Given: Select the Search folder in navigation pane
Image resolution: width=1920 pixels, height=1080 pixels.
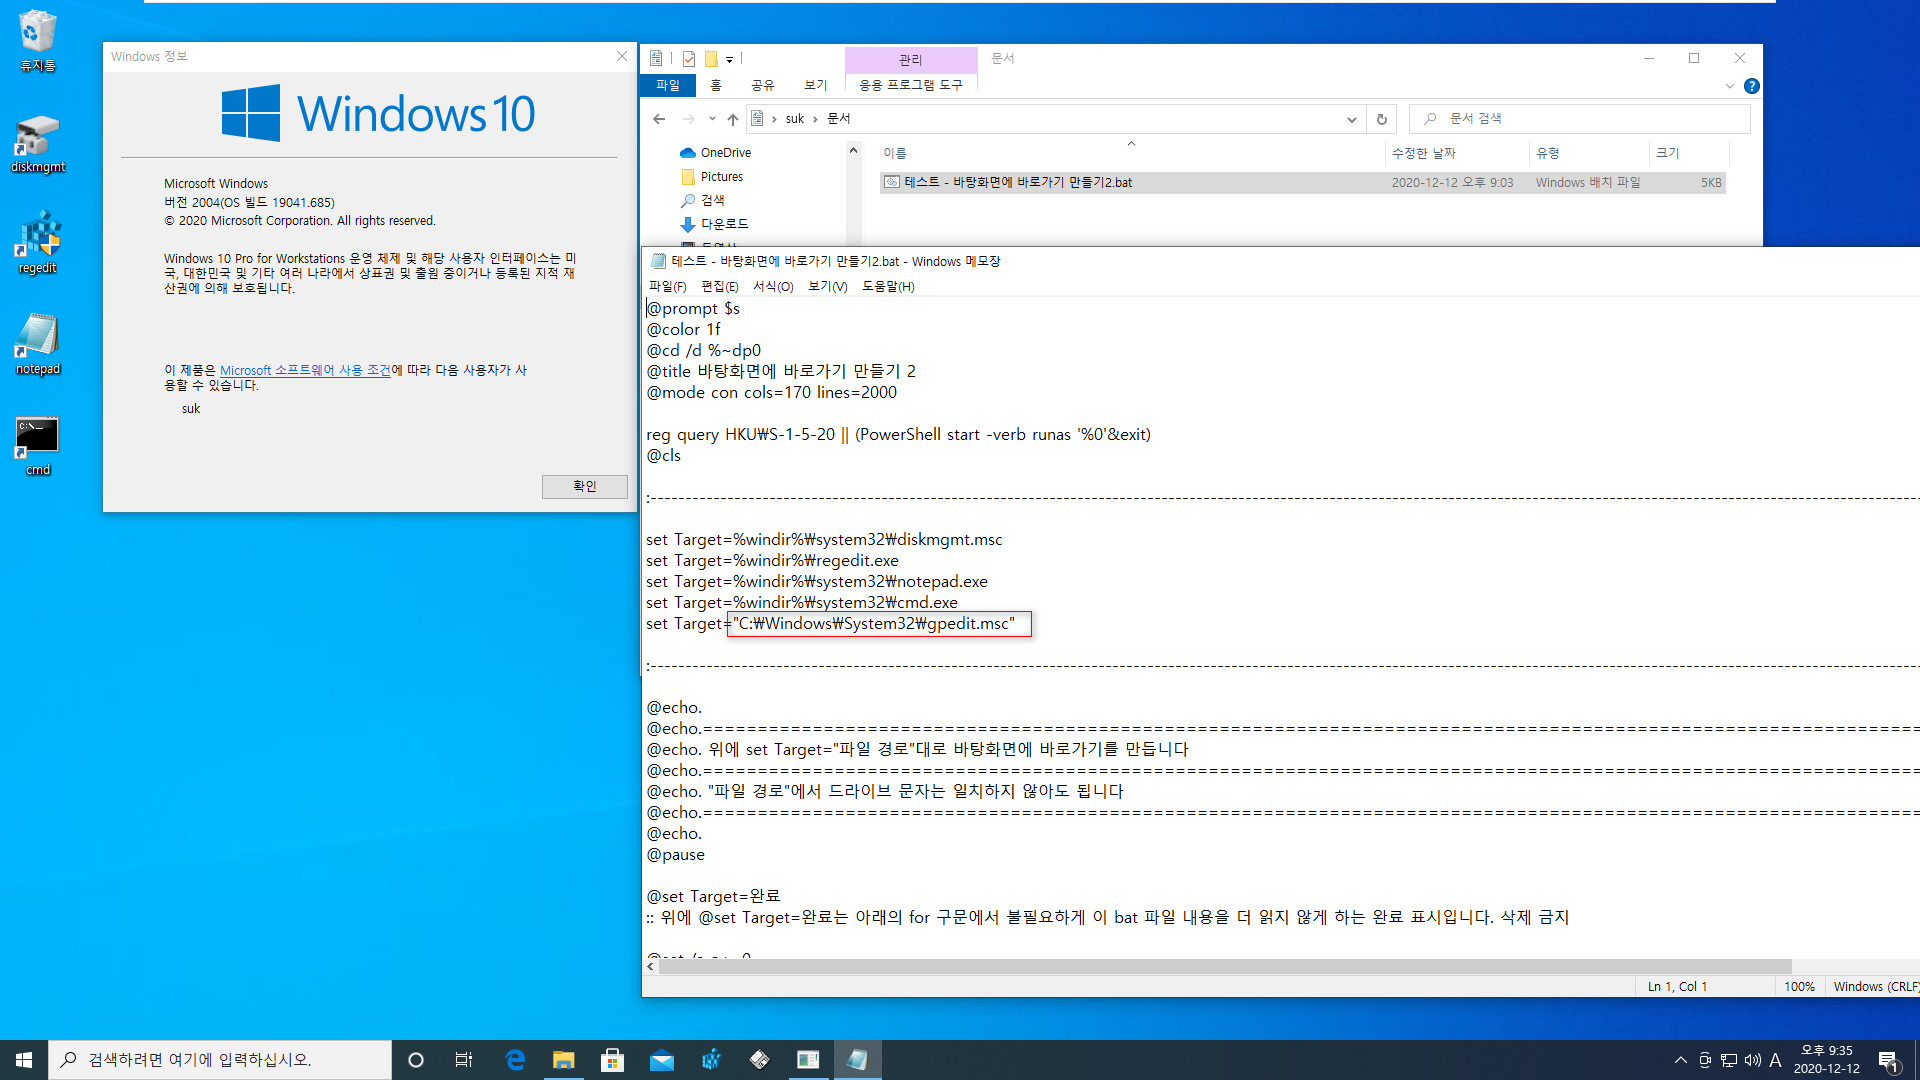Looking at the screenshot, I should pyautogui.click(x=703, y=201).
